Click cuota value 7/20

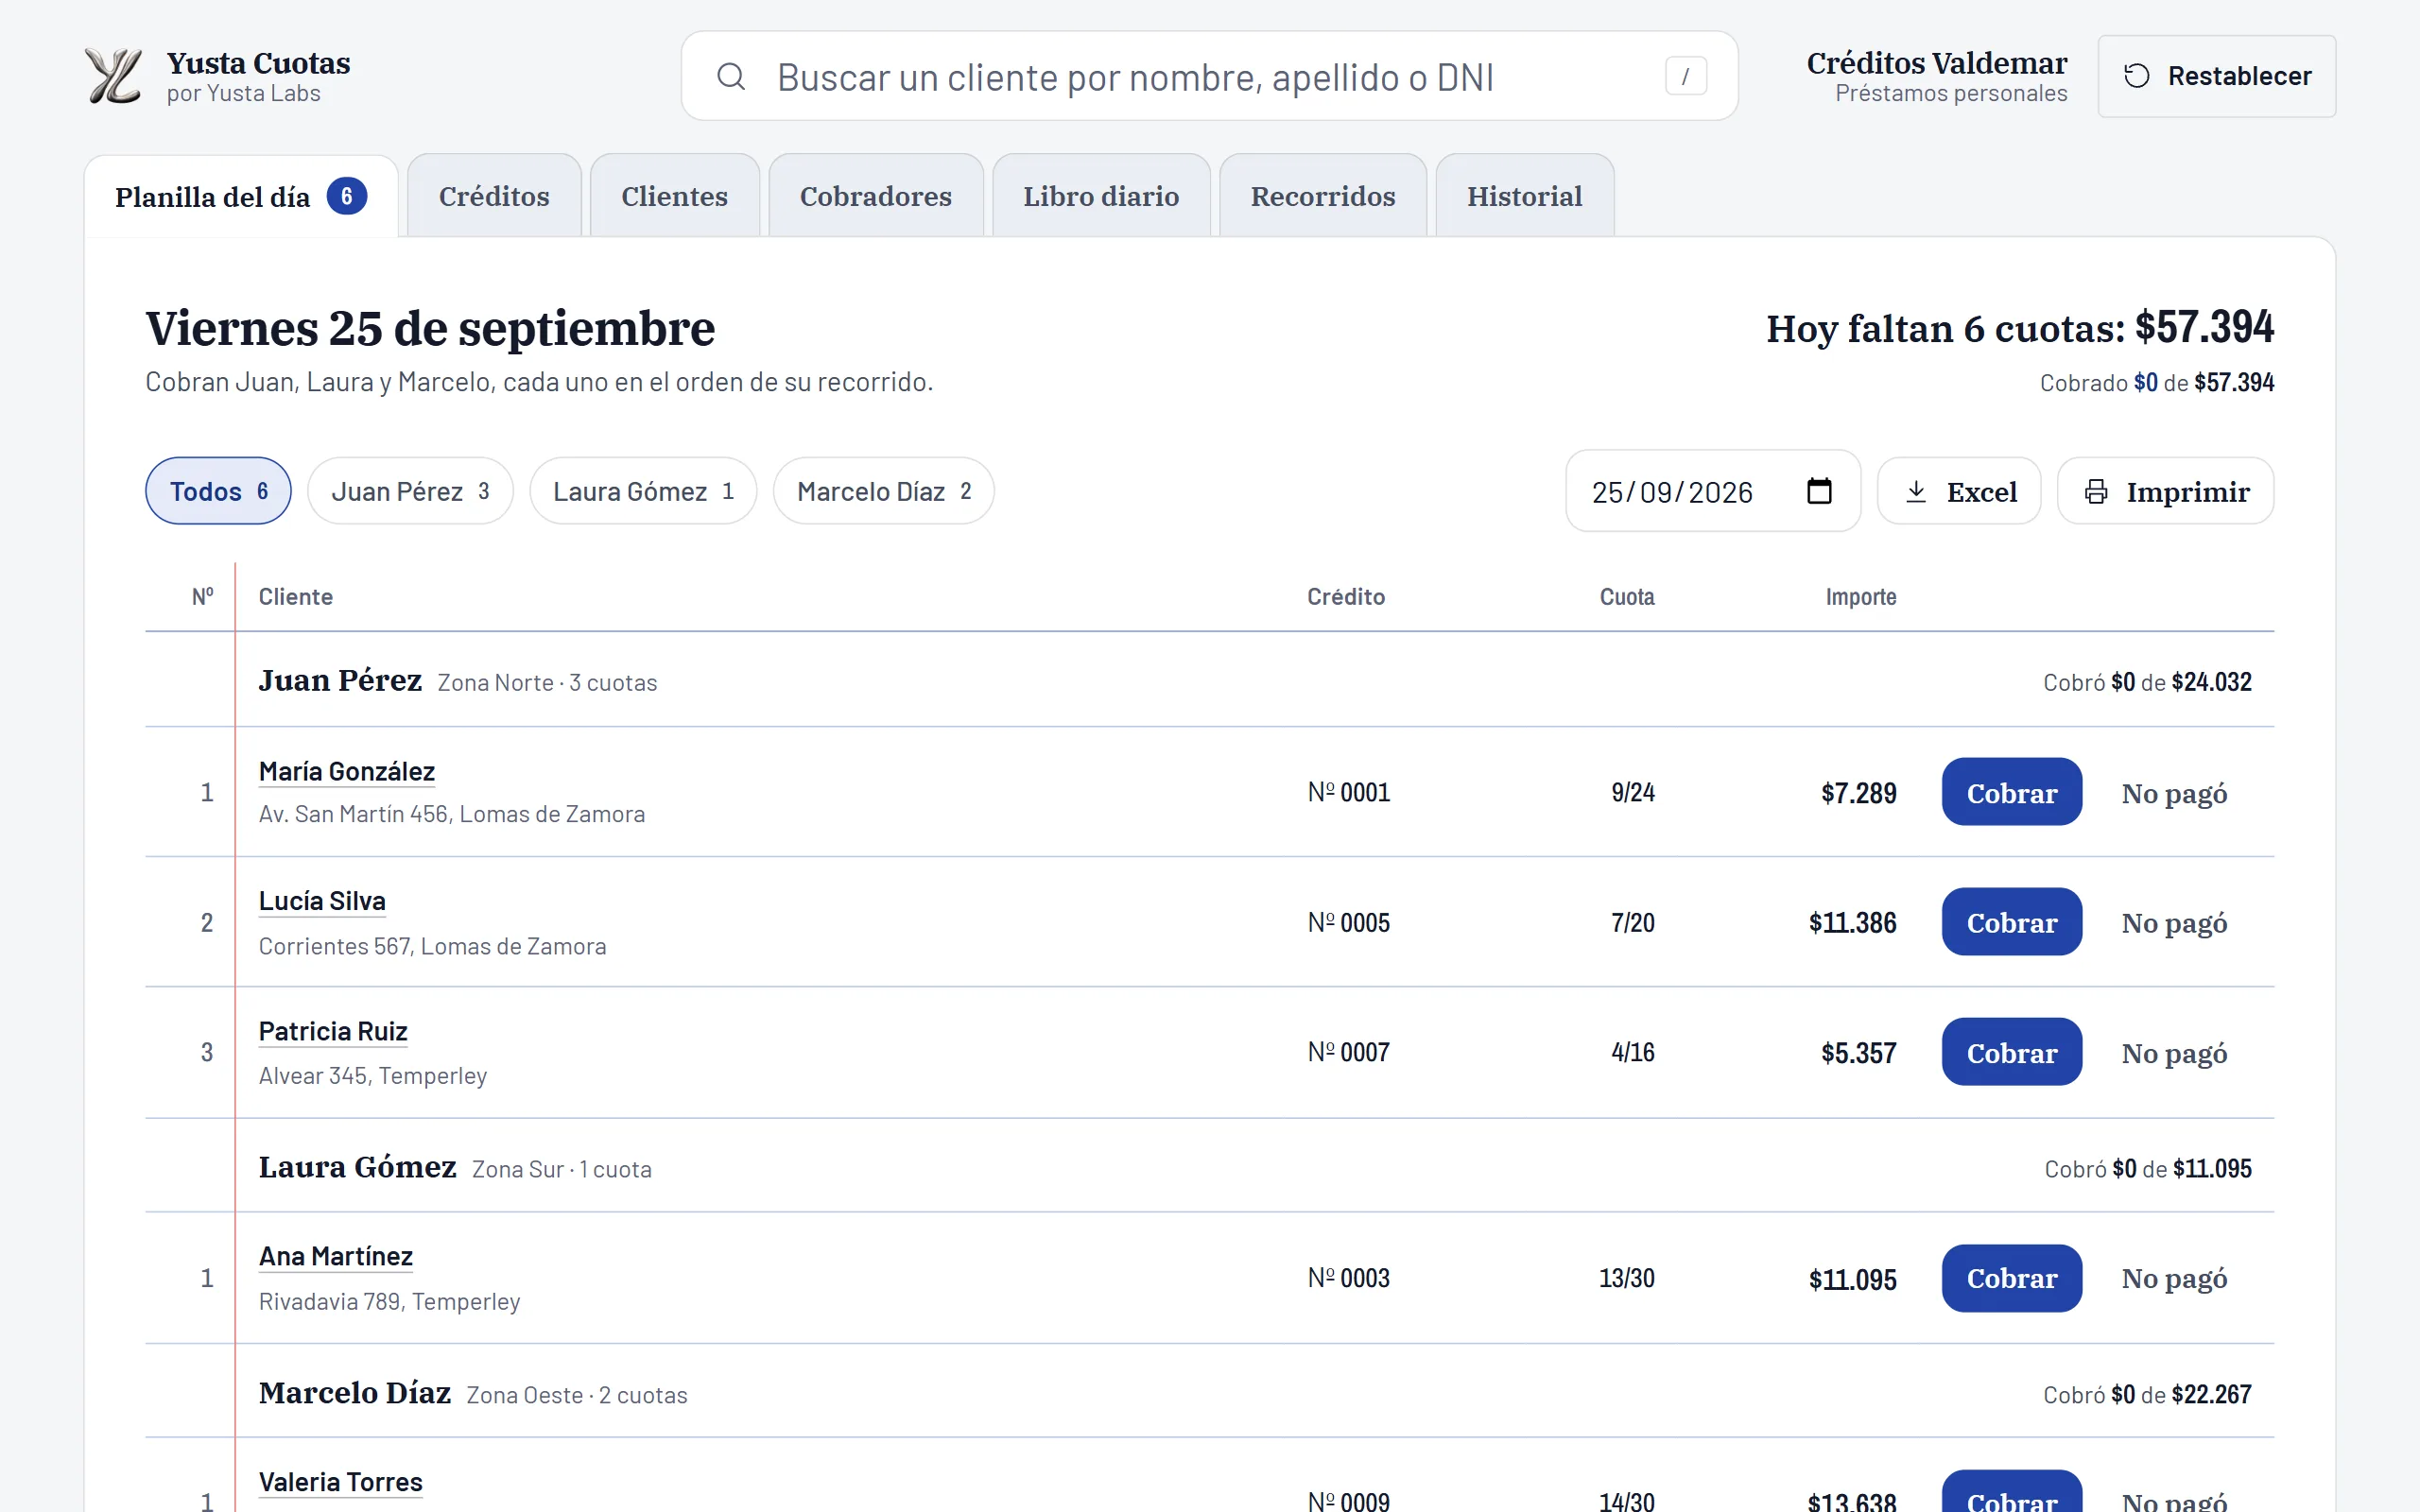(1633, 923)
